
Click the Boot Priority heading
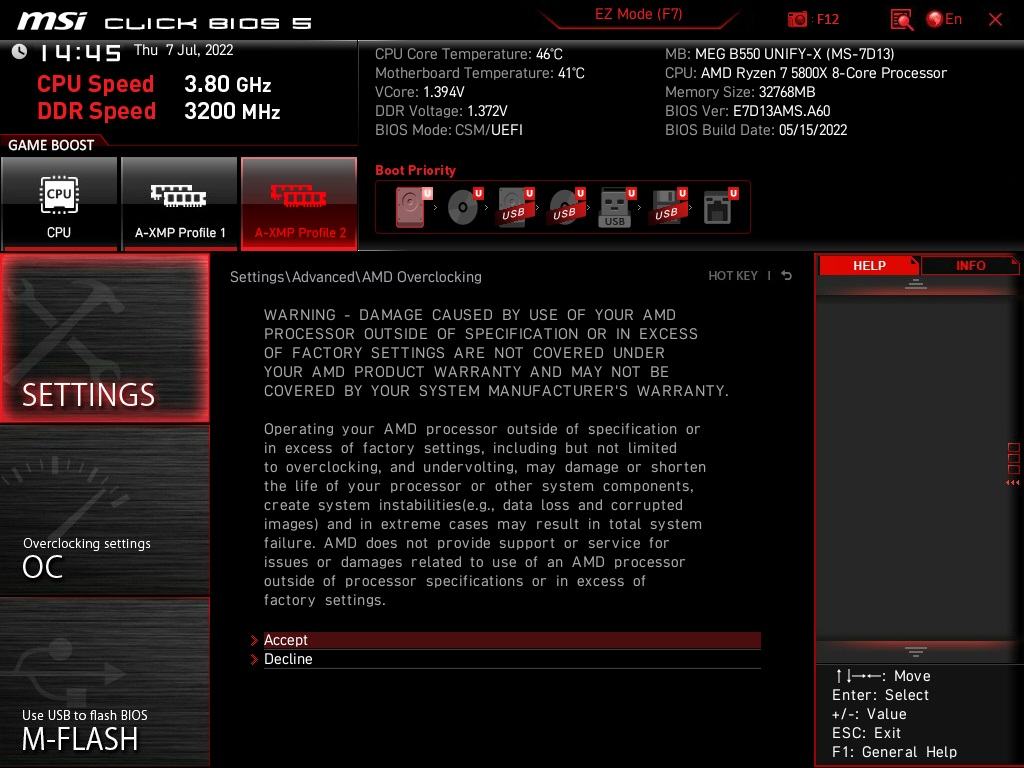pyautogui.click(x=415, y=170)
